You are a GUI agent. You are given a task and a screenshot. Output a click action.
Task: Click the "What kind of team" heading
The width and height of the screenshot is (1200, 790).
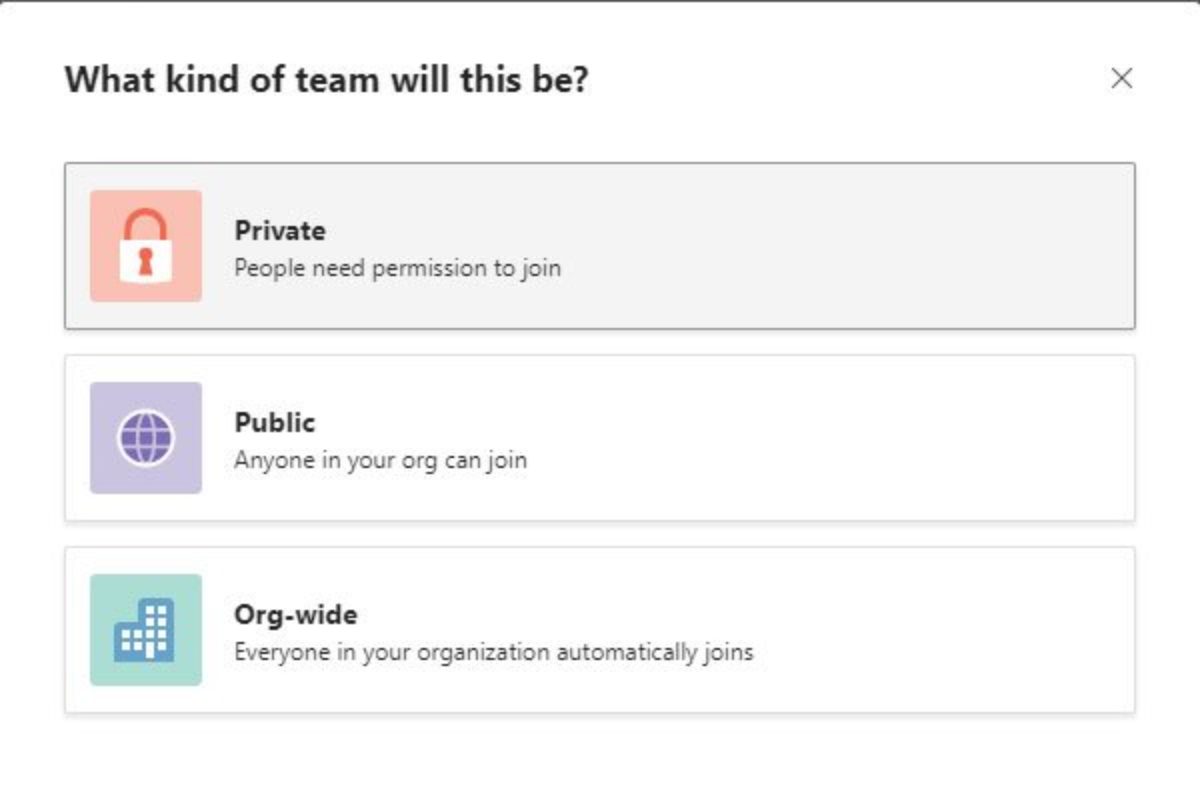326,79
